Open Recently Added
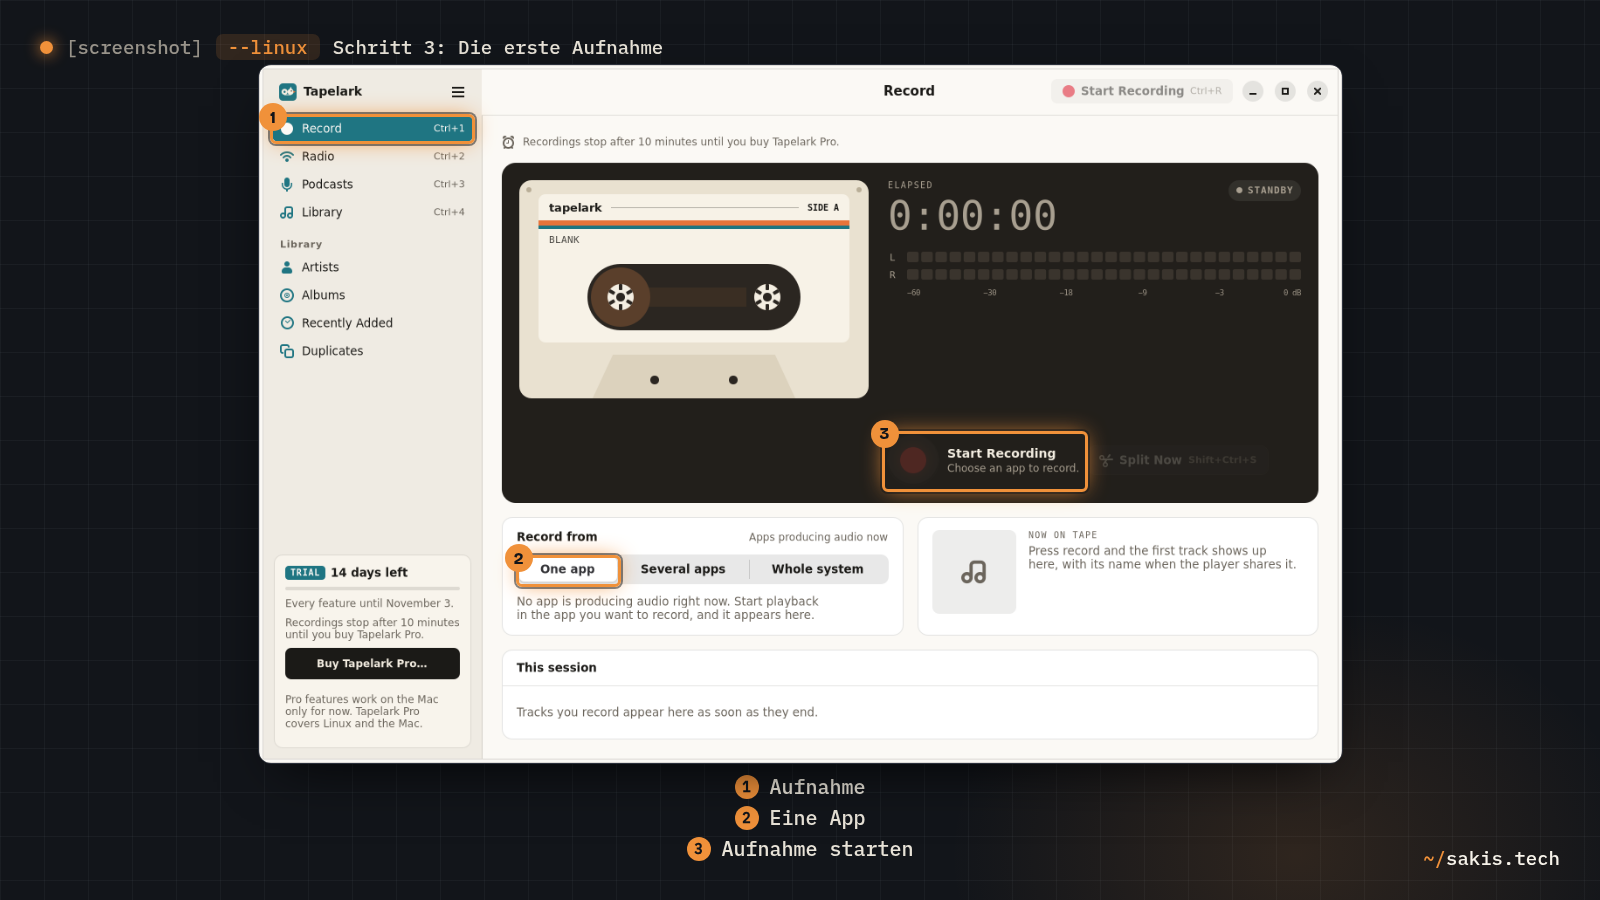Screen dimensions: 1600x900 coord(372,323)
